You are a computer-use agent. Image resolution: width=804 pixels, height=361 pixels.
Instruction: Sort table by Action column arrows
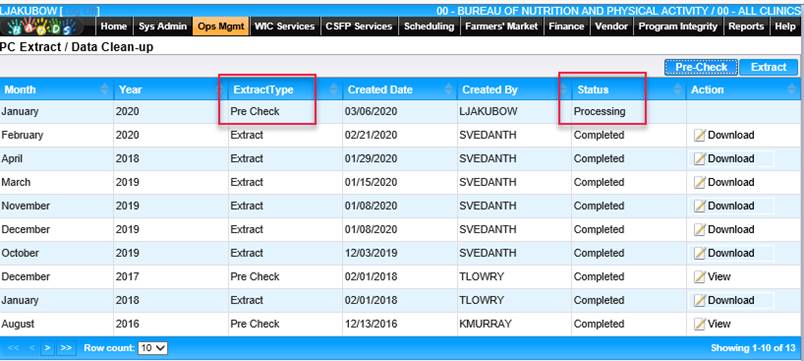[x=792, y=90]
